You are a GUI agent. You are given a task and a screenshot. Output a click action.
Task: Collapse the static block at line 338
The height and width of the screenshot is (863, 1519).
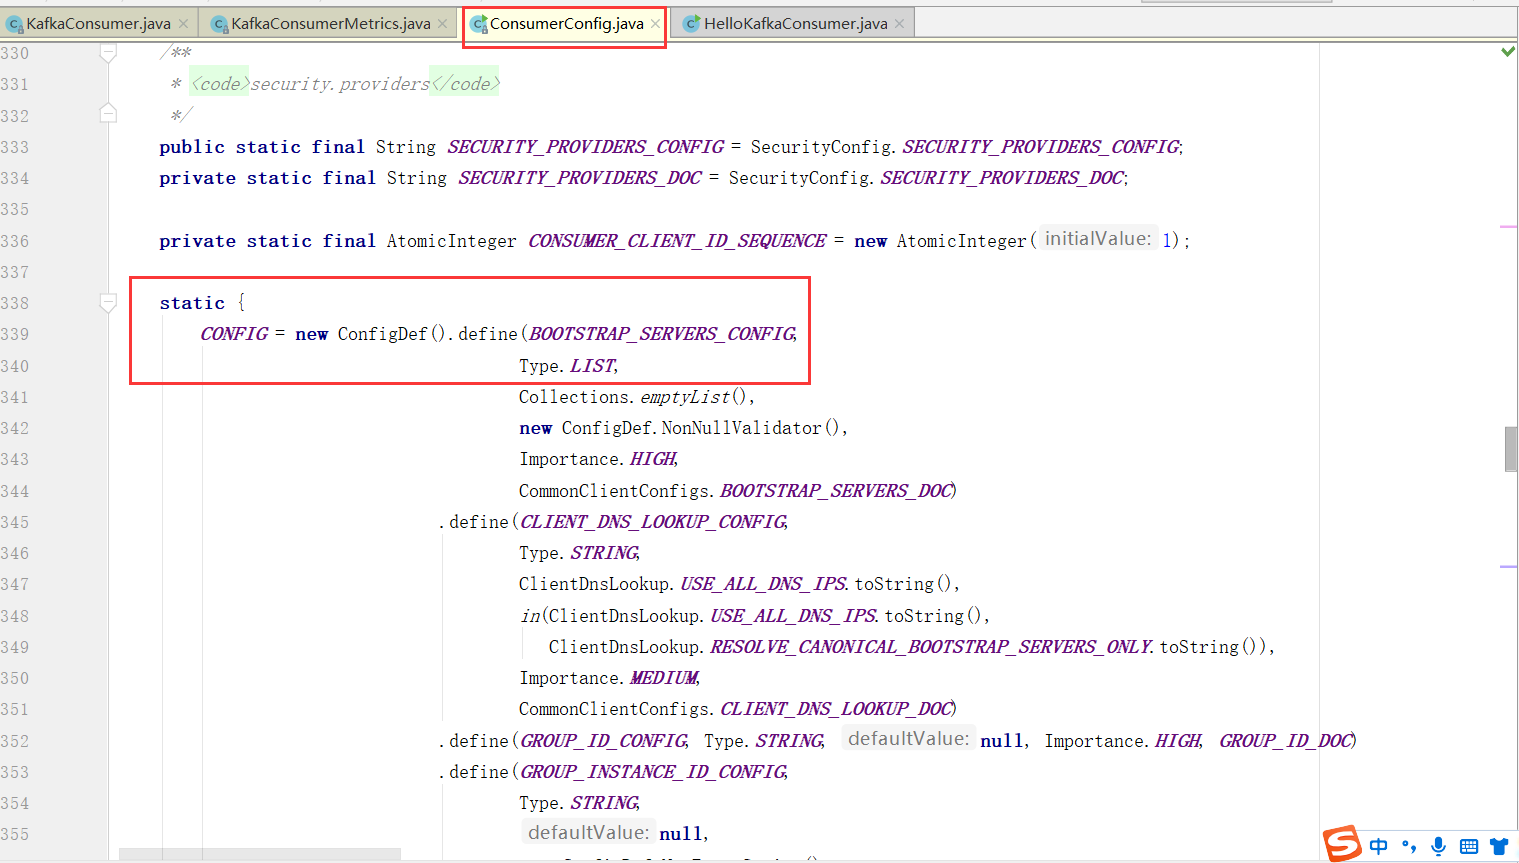[x=108, y=303]
